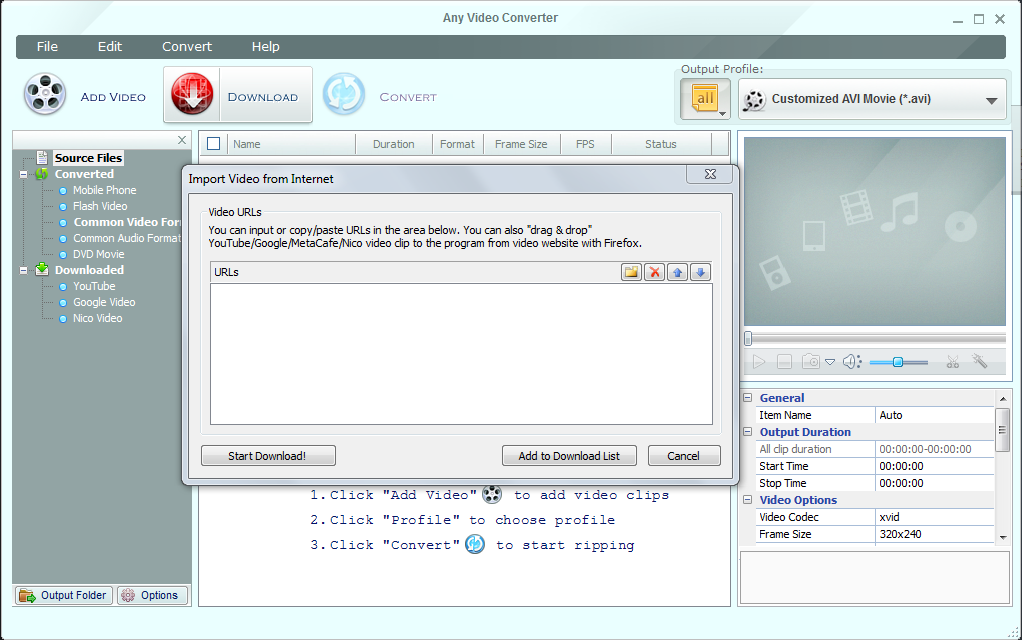The width and height of the screenshot is (1022, 640).
Task: Select Mobile Phone in Converted tree
Action: 104,190
